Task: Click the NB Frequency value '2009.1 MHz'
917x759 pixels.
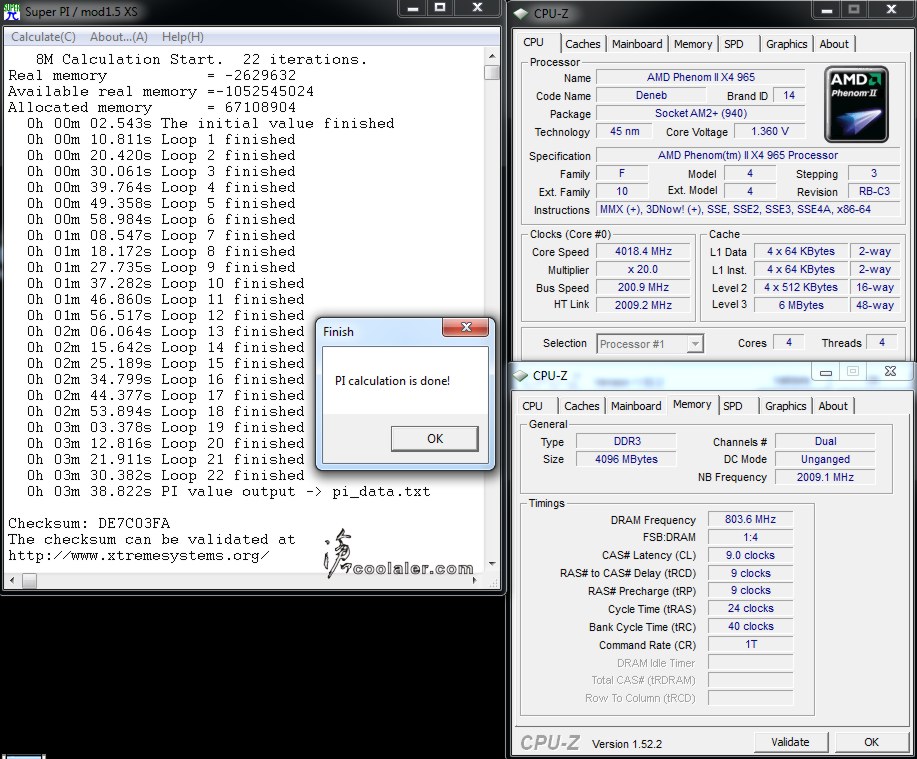Action: [x=825, y=477]
